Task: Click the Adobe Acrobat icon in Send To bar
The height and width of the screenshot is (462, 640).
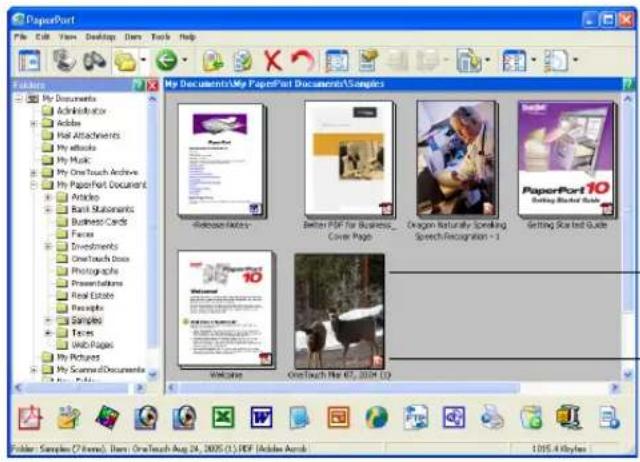Action: [x=30, y=418]
